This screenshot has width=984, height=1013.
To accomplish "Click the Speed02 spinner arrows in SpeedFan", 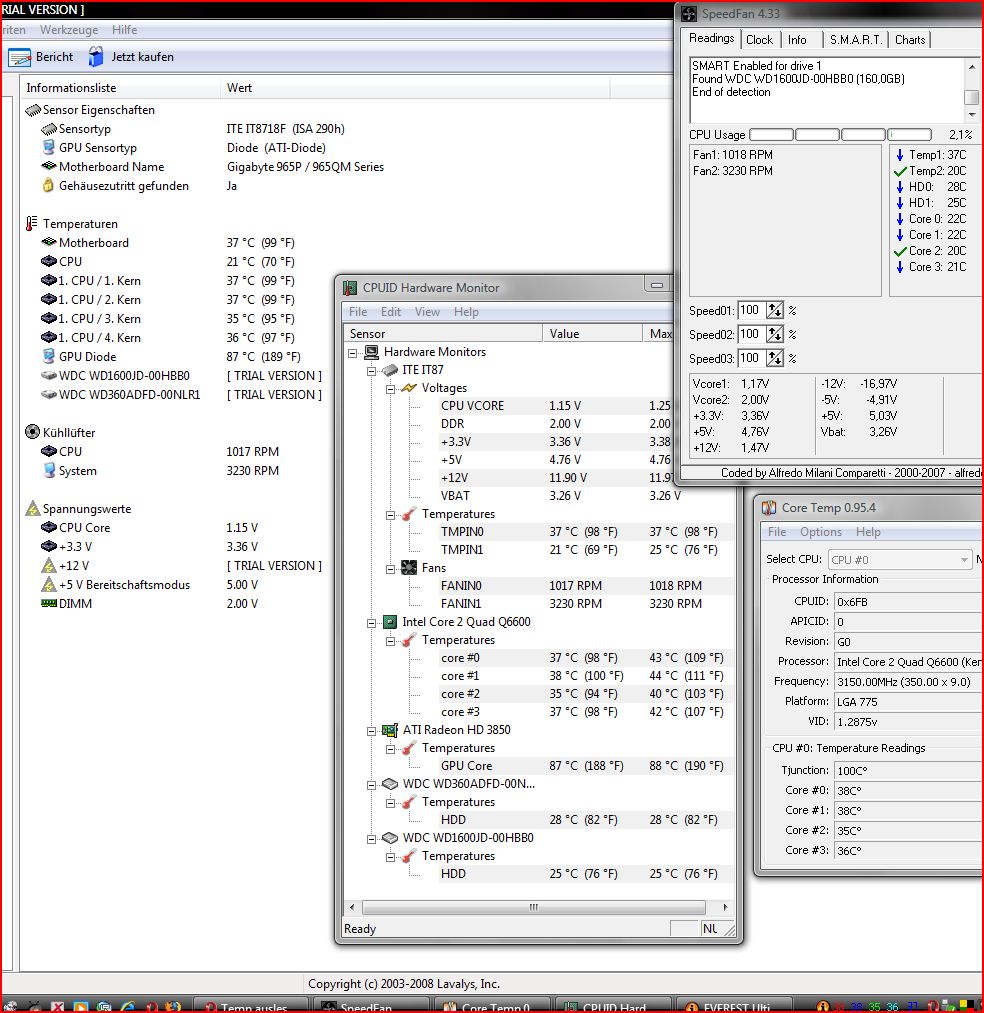I will pyautogui.click(x=775, y=335).
